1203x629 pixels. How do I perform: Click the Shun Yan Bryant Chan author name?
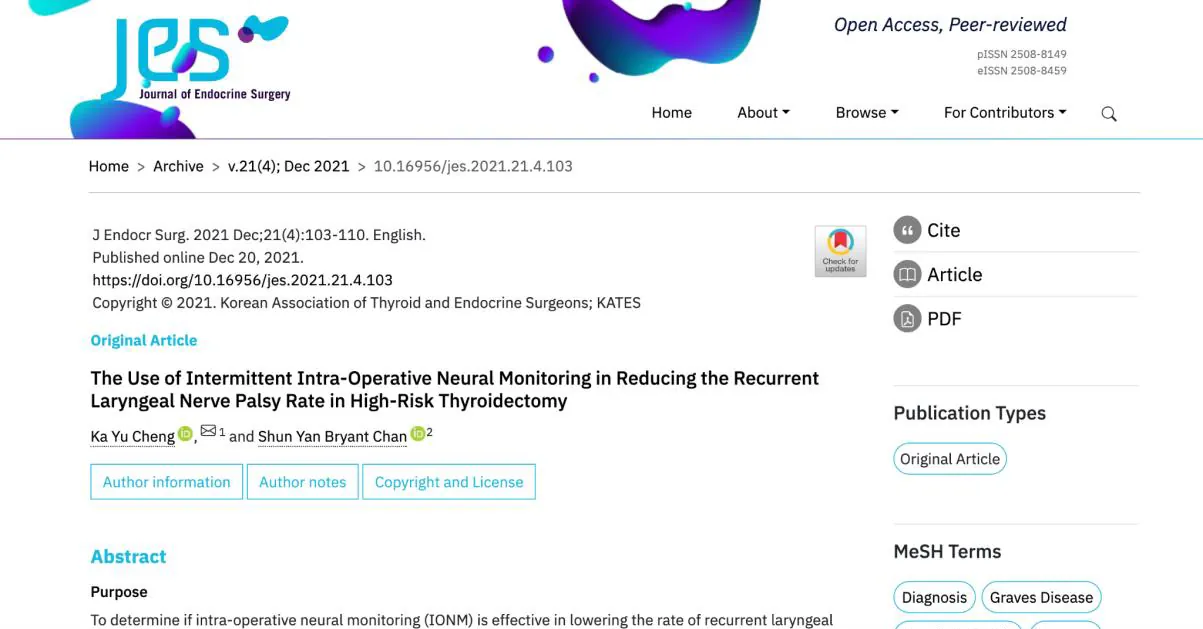pyautogui.click(x=332, y=436)
